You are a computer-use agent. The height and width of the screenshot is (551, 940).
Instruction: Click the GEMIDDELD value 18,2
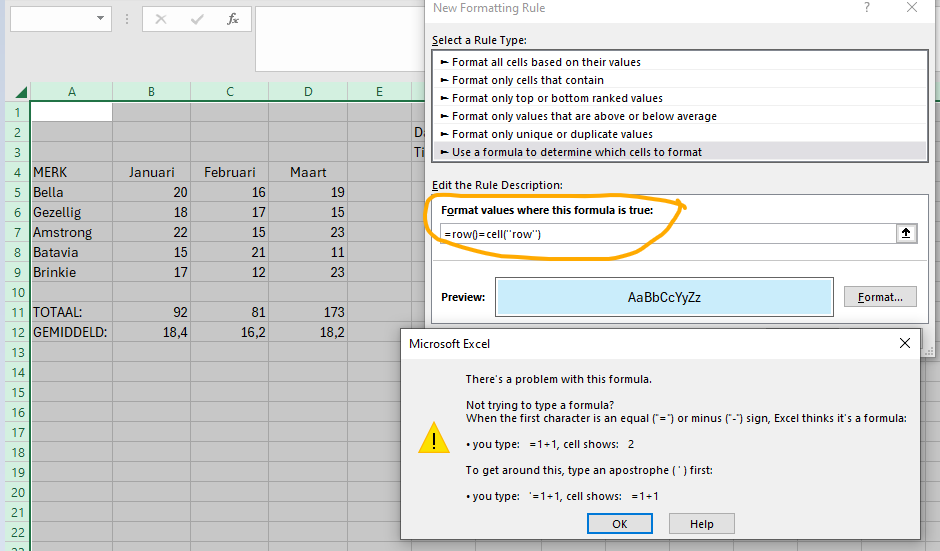[x=308, y=332]
